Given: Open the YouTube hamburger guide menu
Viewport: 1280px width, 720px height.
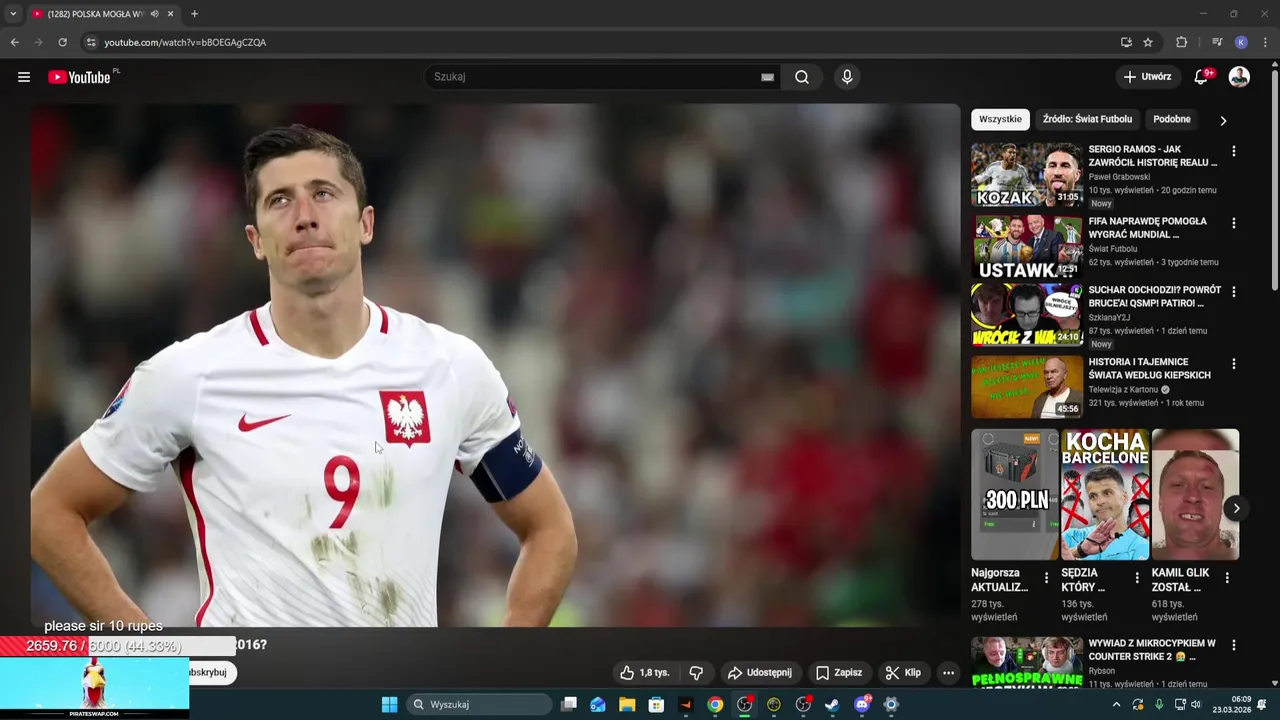Looking at the screenshot, I should pyautogui.click(x=24, y=77).
